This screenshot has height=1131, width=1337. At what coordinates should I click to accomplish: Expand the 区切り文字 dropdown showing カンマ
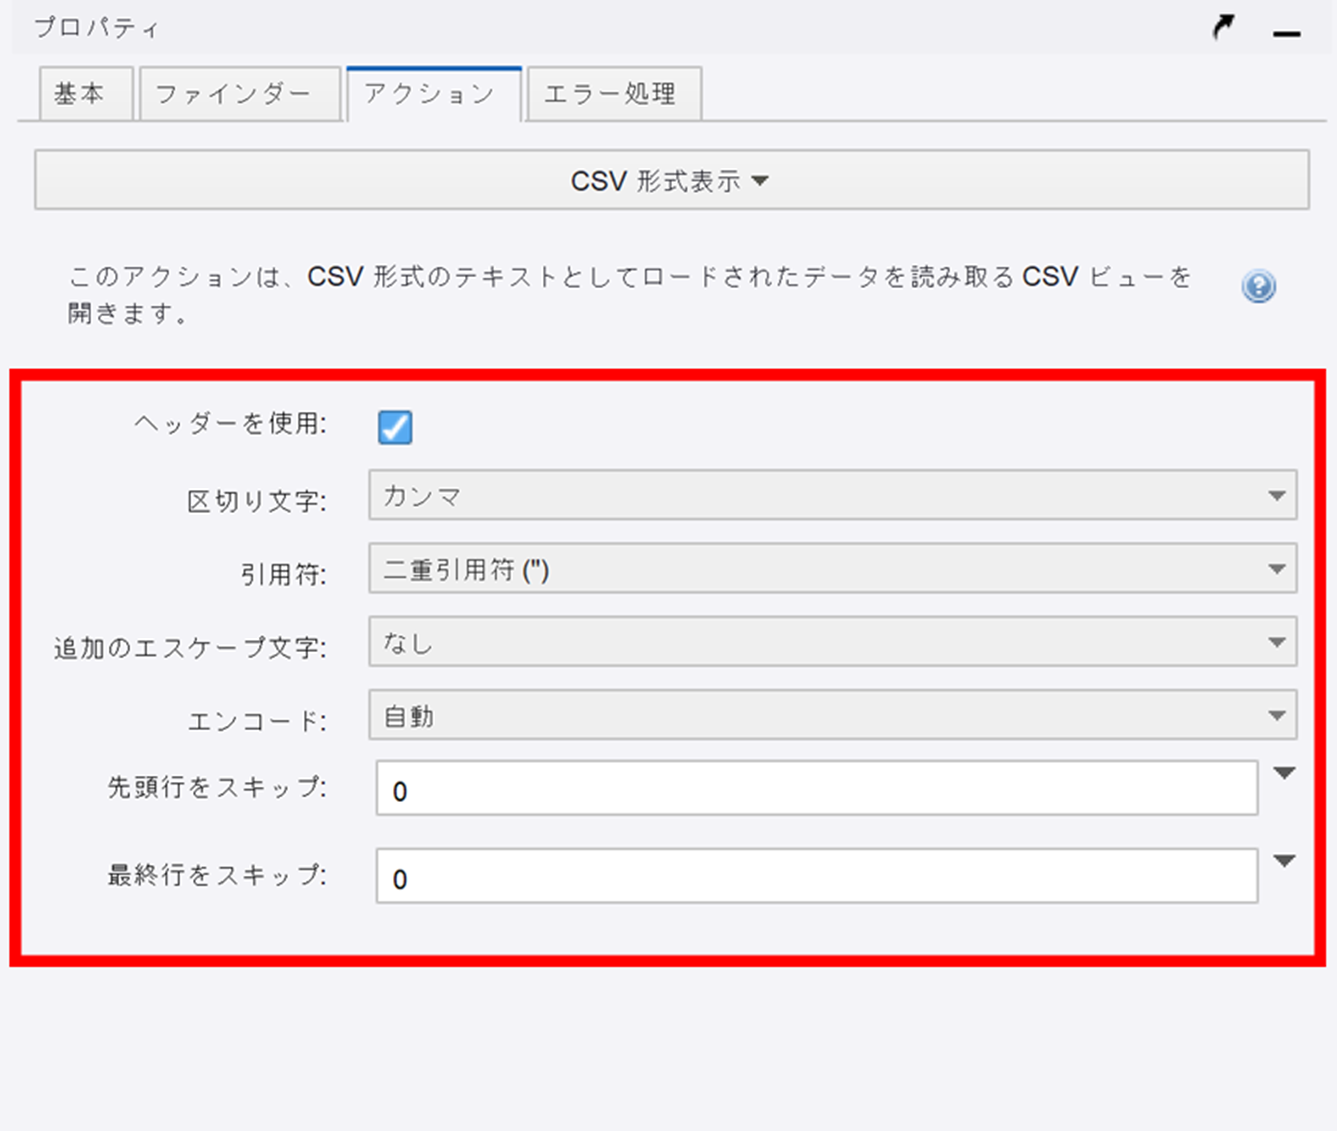(x=832, y=496)
